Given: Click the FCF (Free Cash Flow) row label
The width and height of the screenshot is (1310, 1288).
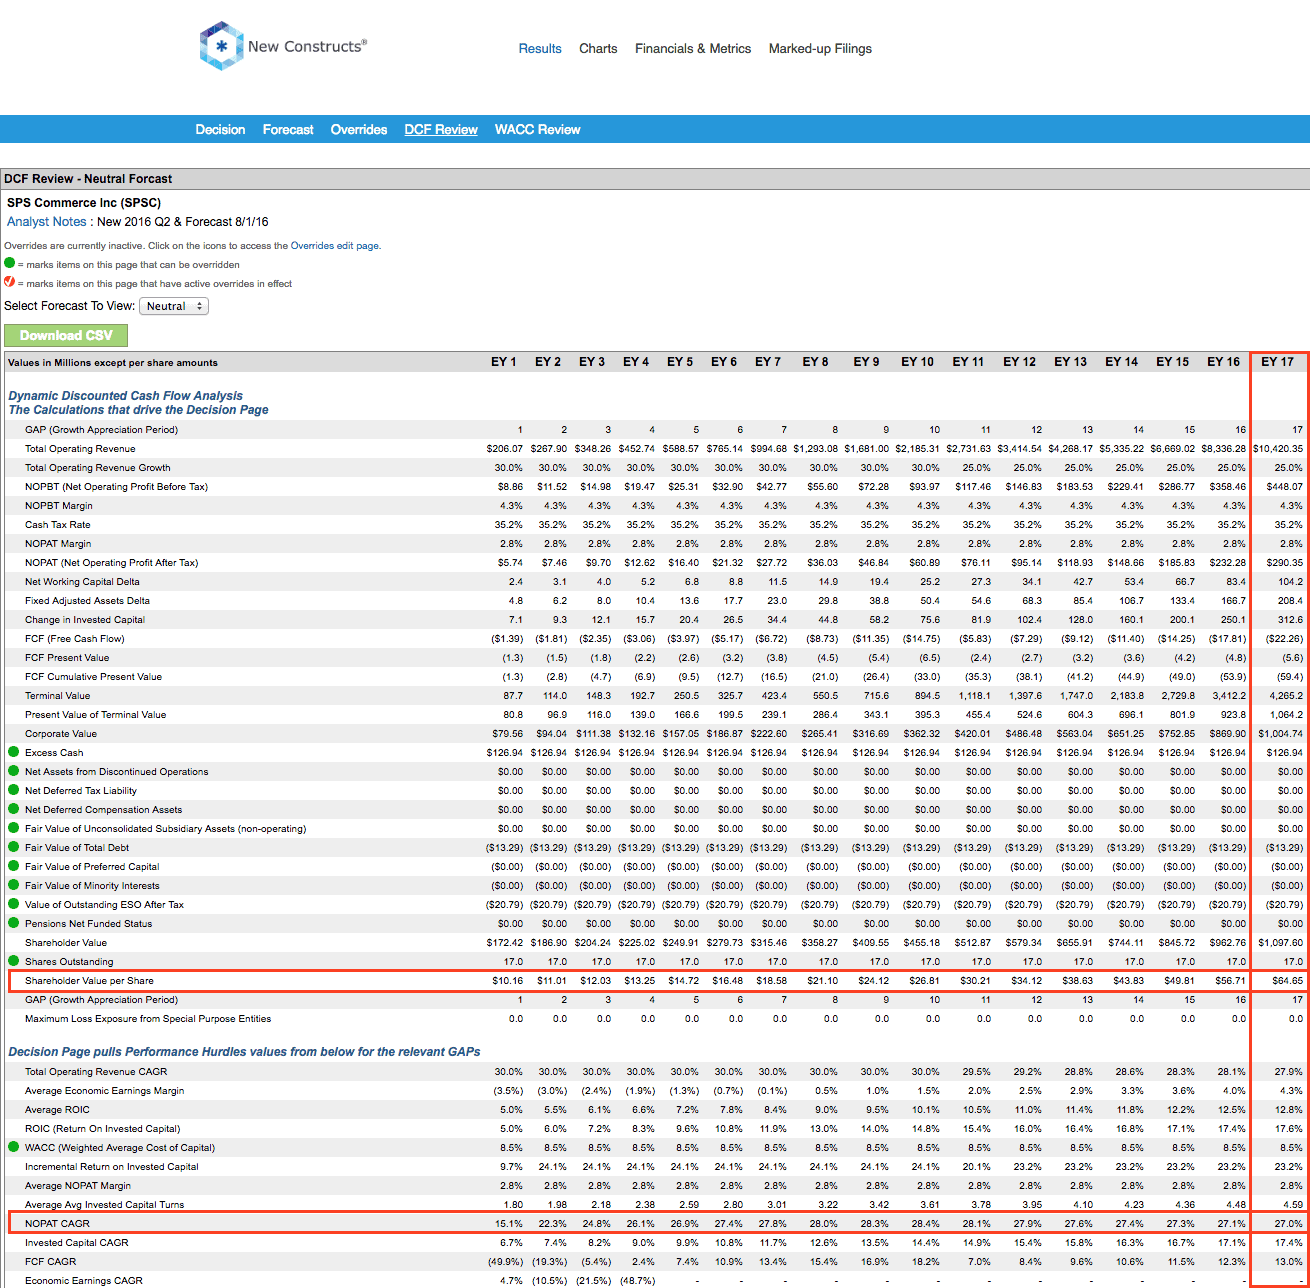Looking at the screenshot, I should tap(75, 639).
